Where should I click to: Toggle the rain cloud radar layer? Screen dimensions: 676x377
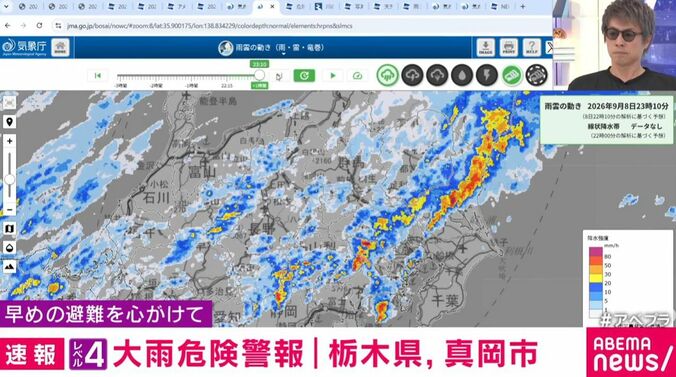point(387,75)
